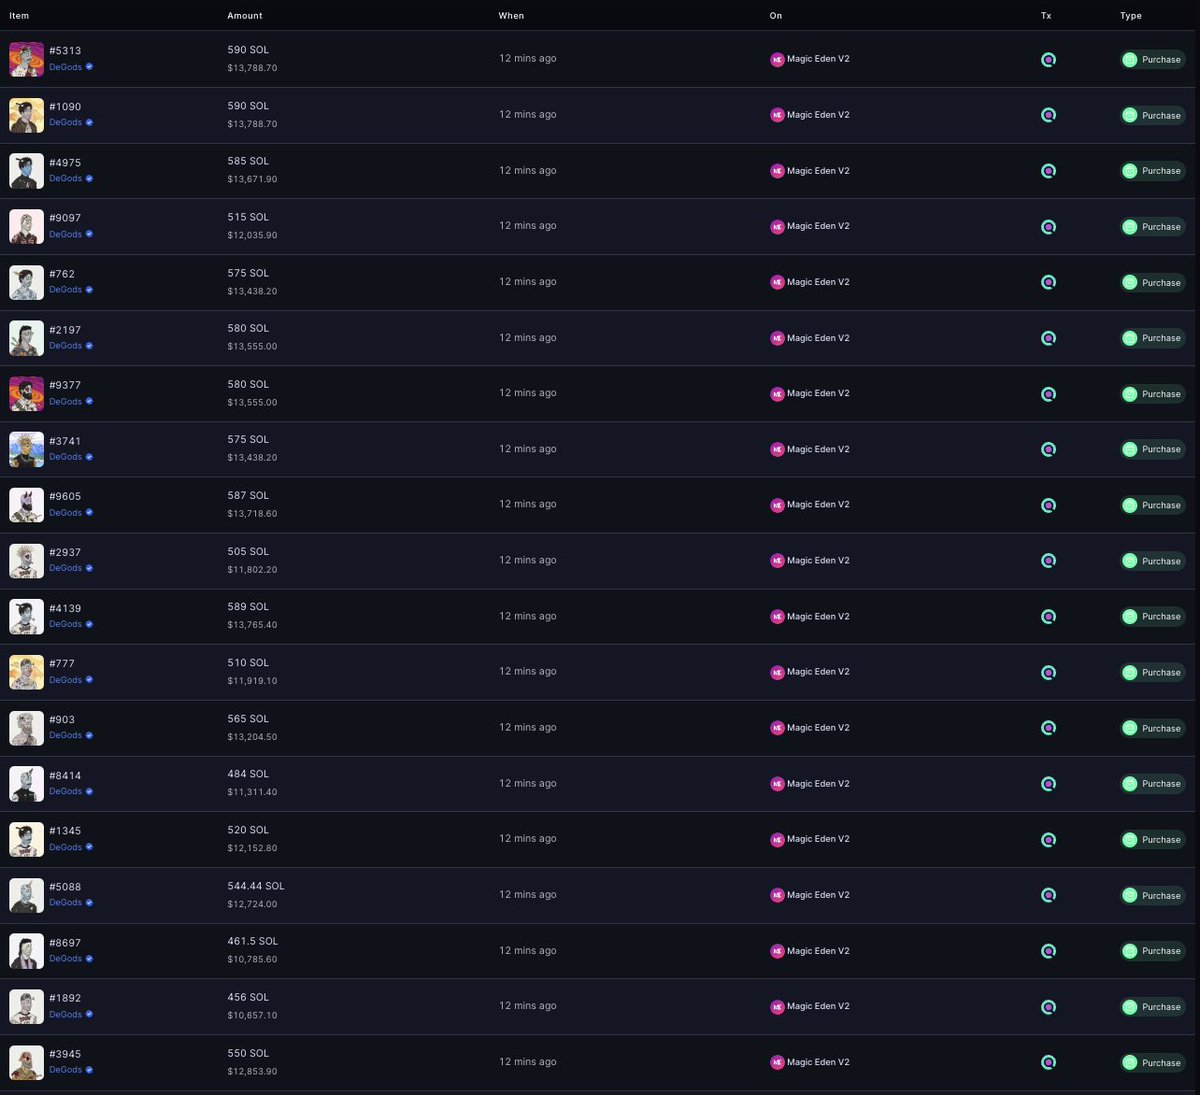Open transaction icon for #4975 row
The image size is (1200, 1095).
tap(1048, 171)
